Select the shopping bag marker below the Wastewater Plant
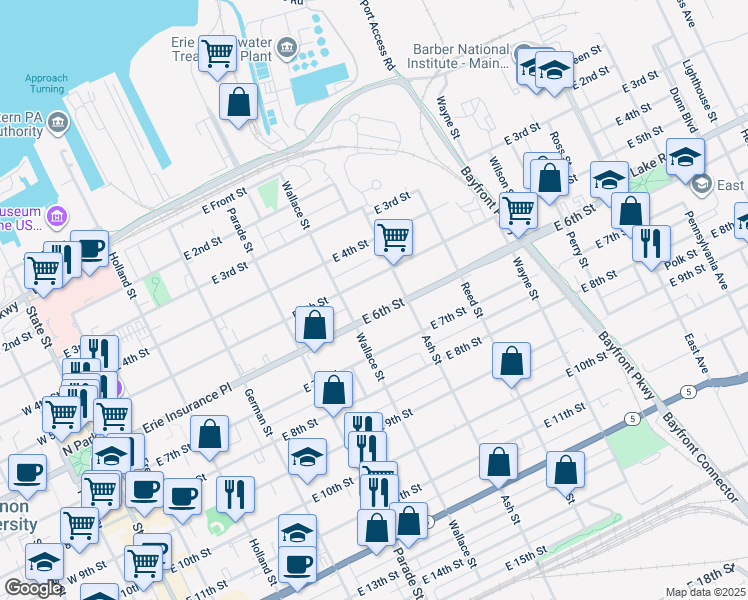This screenshot has width=748, height=600. [239, 102]
